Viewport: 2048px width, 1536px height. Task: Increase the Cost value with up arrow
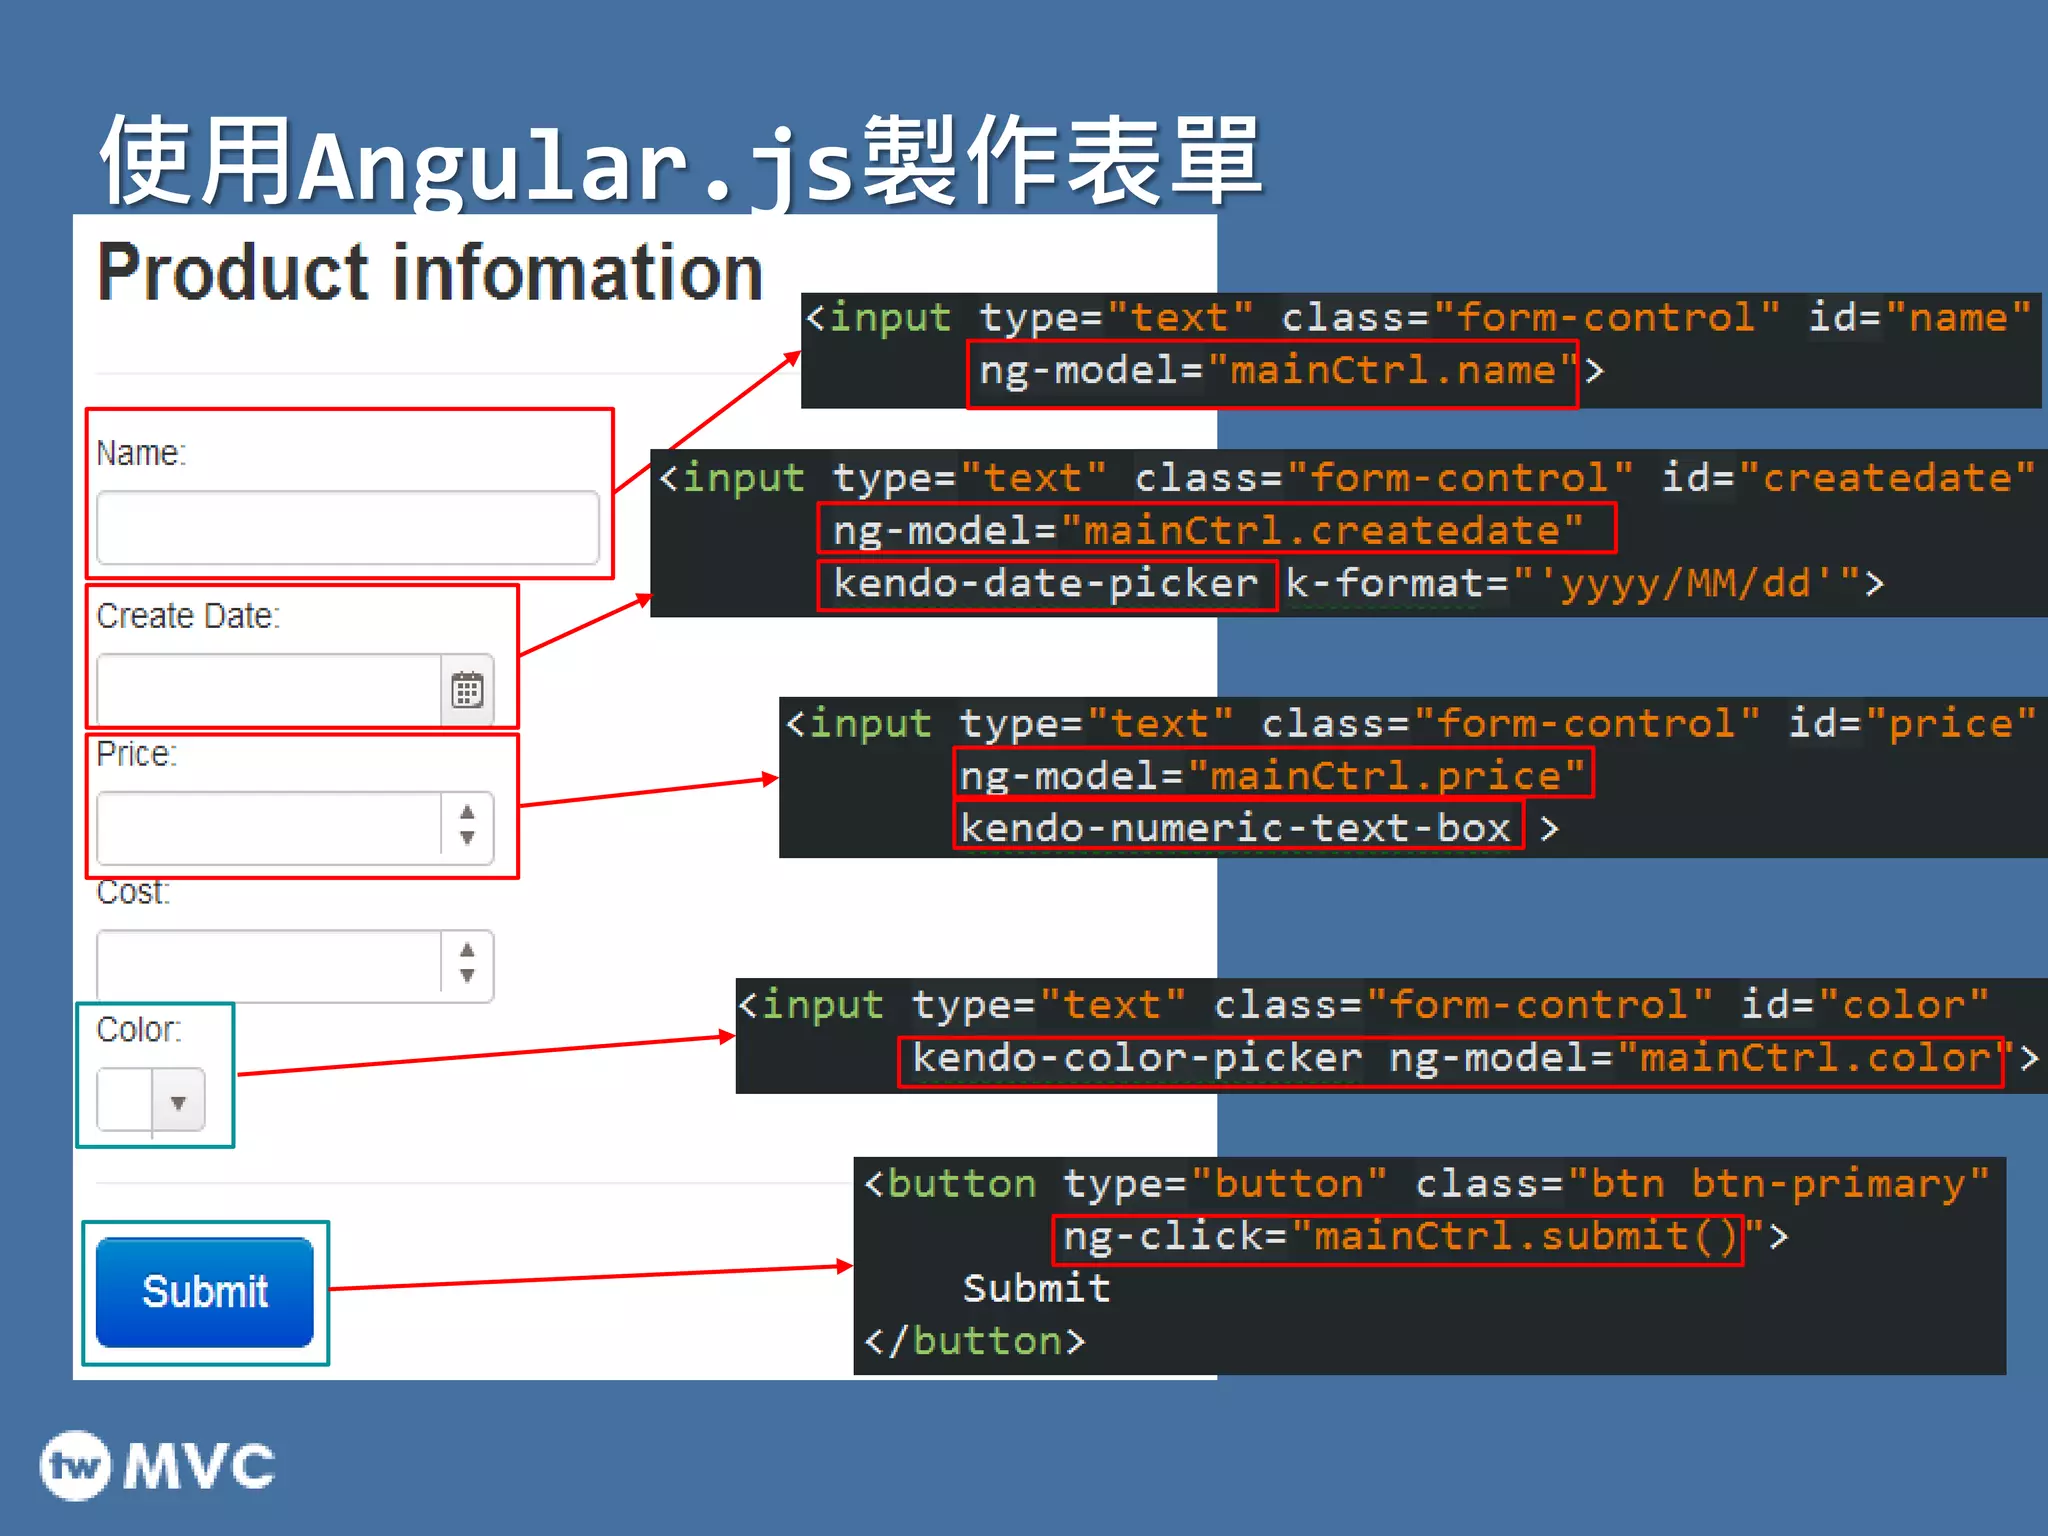(467, 950)
